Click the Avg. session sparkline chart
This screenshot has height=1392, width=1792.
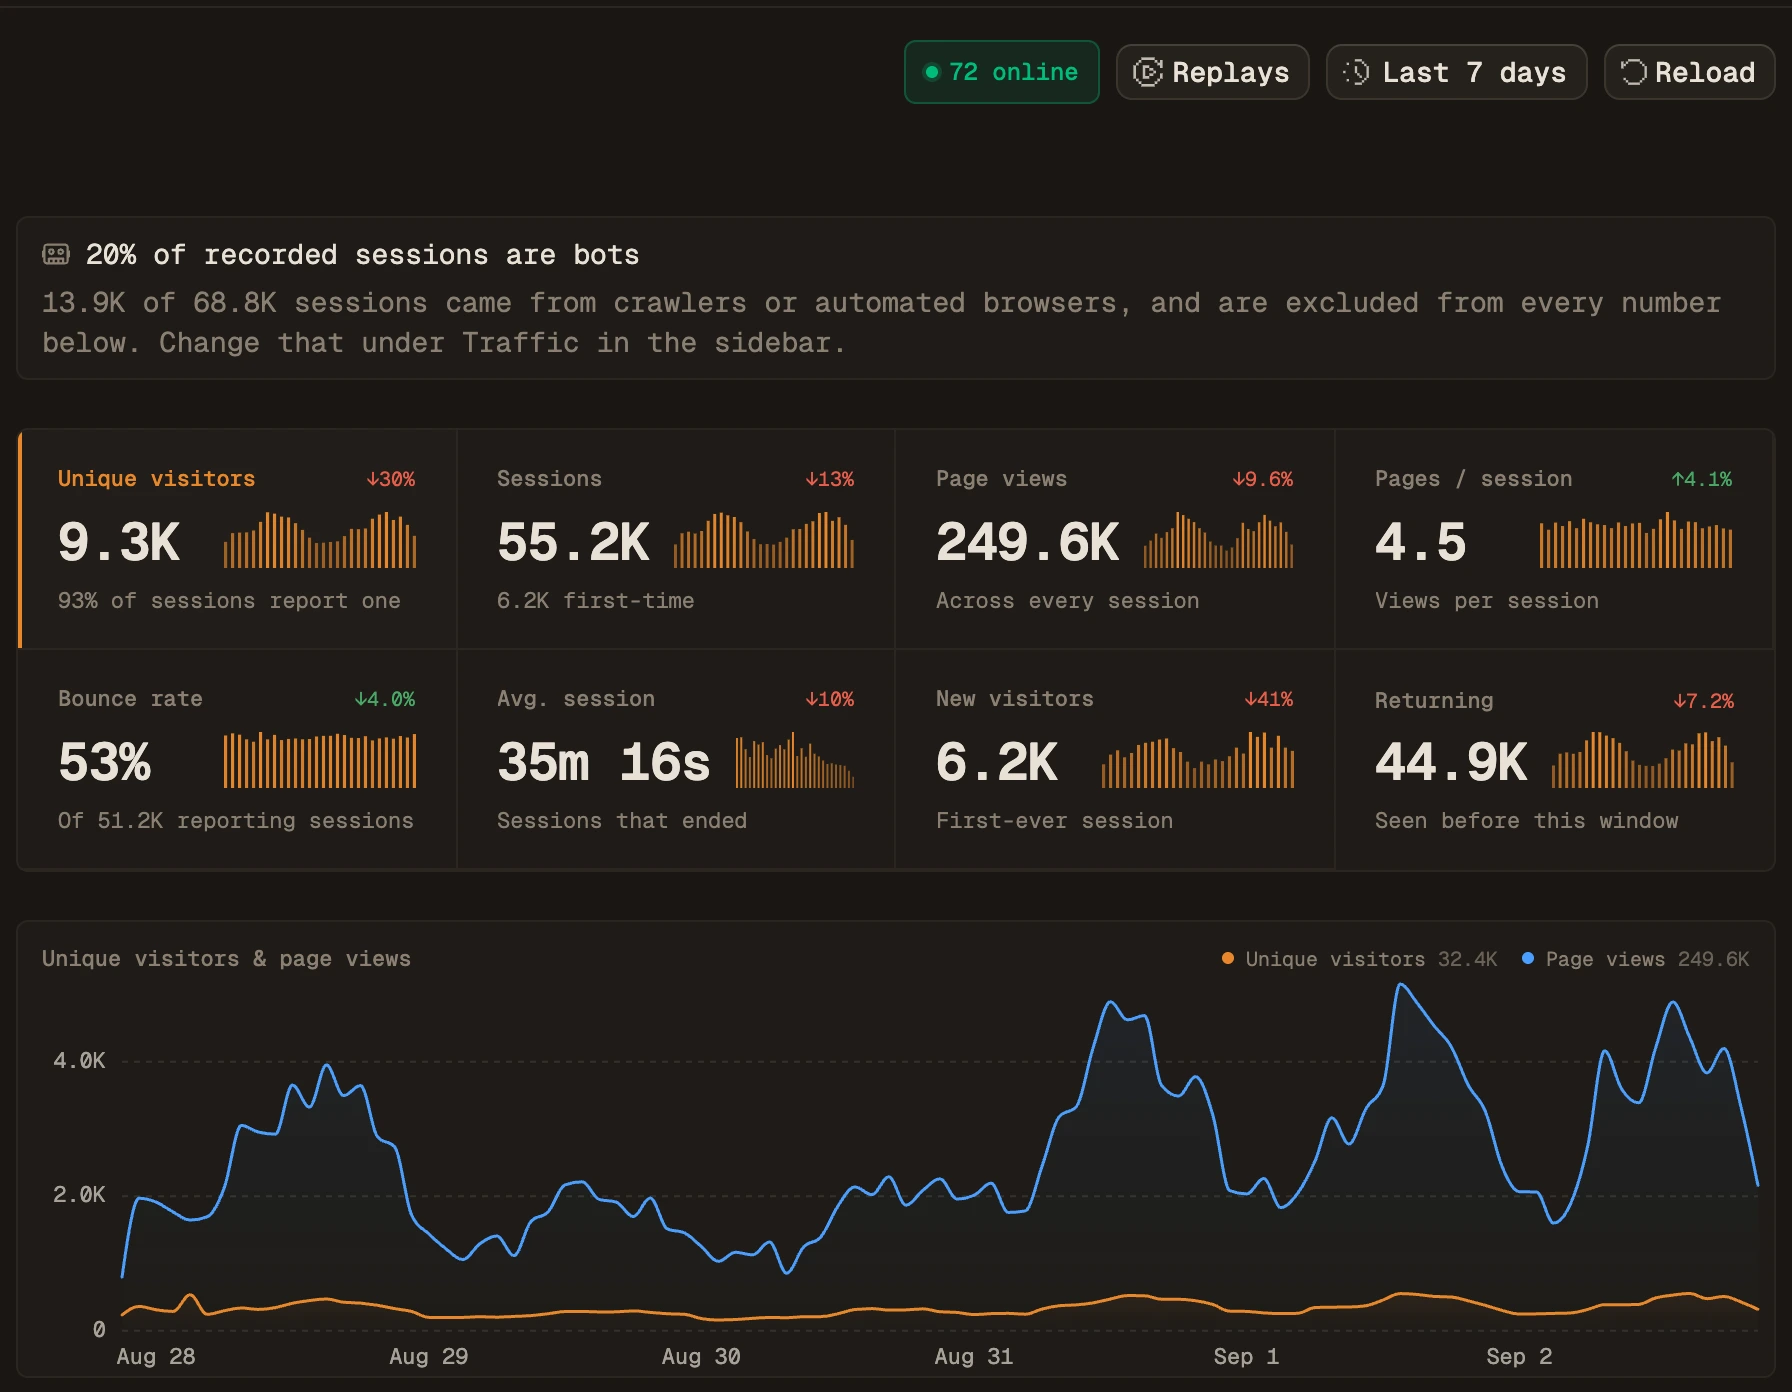click(x=795, y=760)
